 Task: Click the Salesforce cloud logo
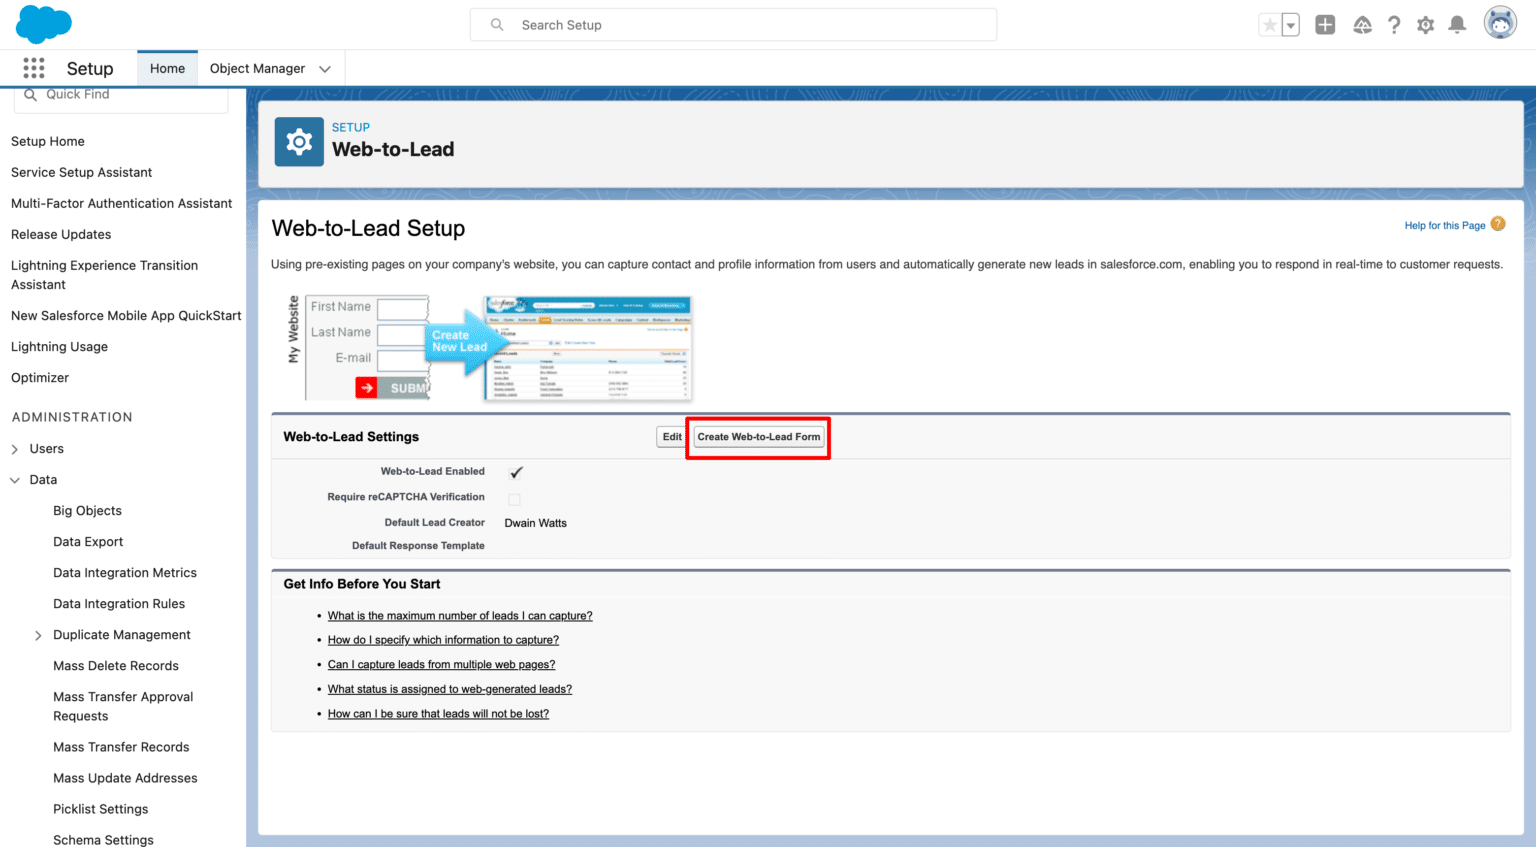[44, 24]
